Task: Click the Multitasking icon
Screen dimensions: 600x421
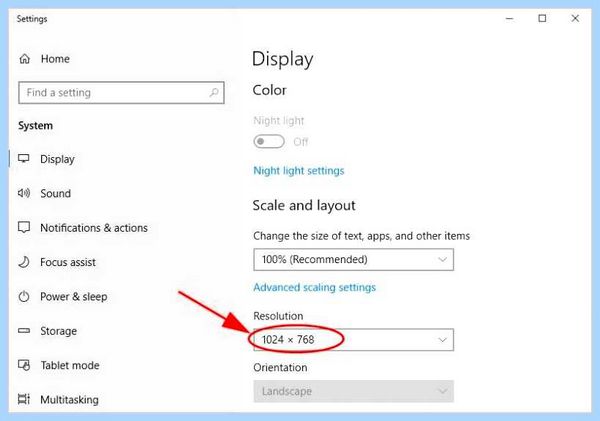Action: 24,399
